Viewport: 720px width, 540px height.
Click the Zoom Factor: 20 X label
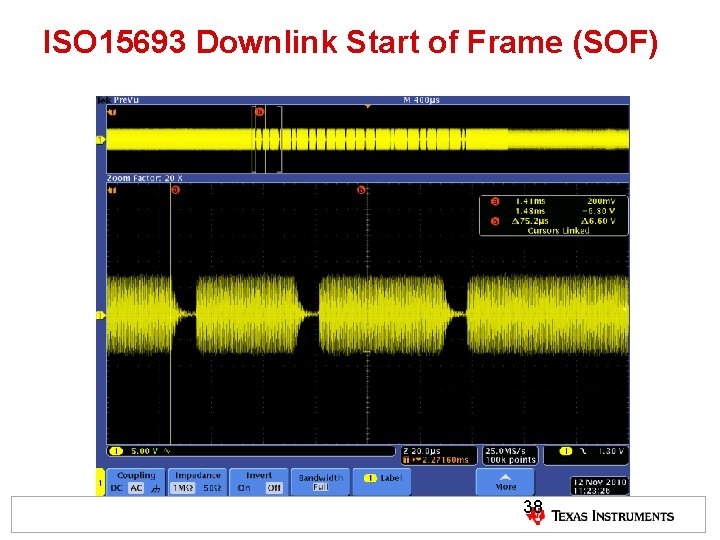(x=145, y=178)
